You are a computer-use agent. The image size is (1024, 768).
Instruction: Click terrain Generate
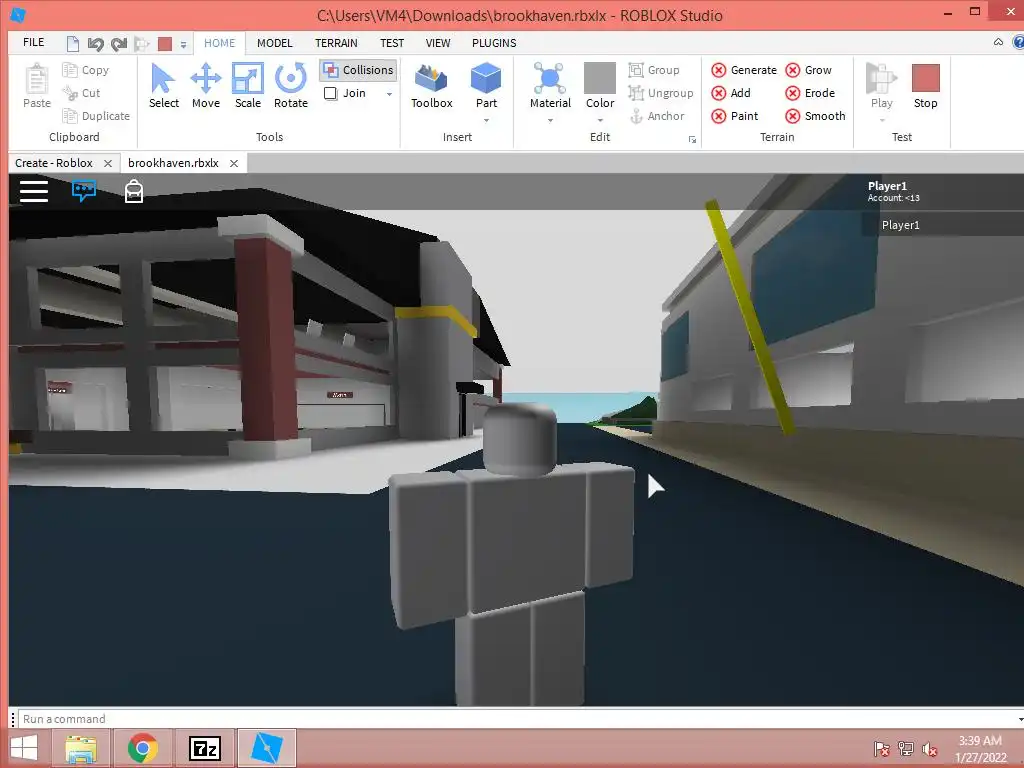pyautogui.click(x=744, y=70)
